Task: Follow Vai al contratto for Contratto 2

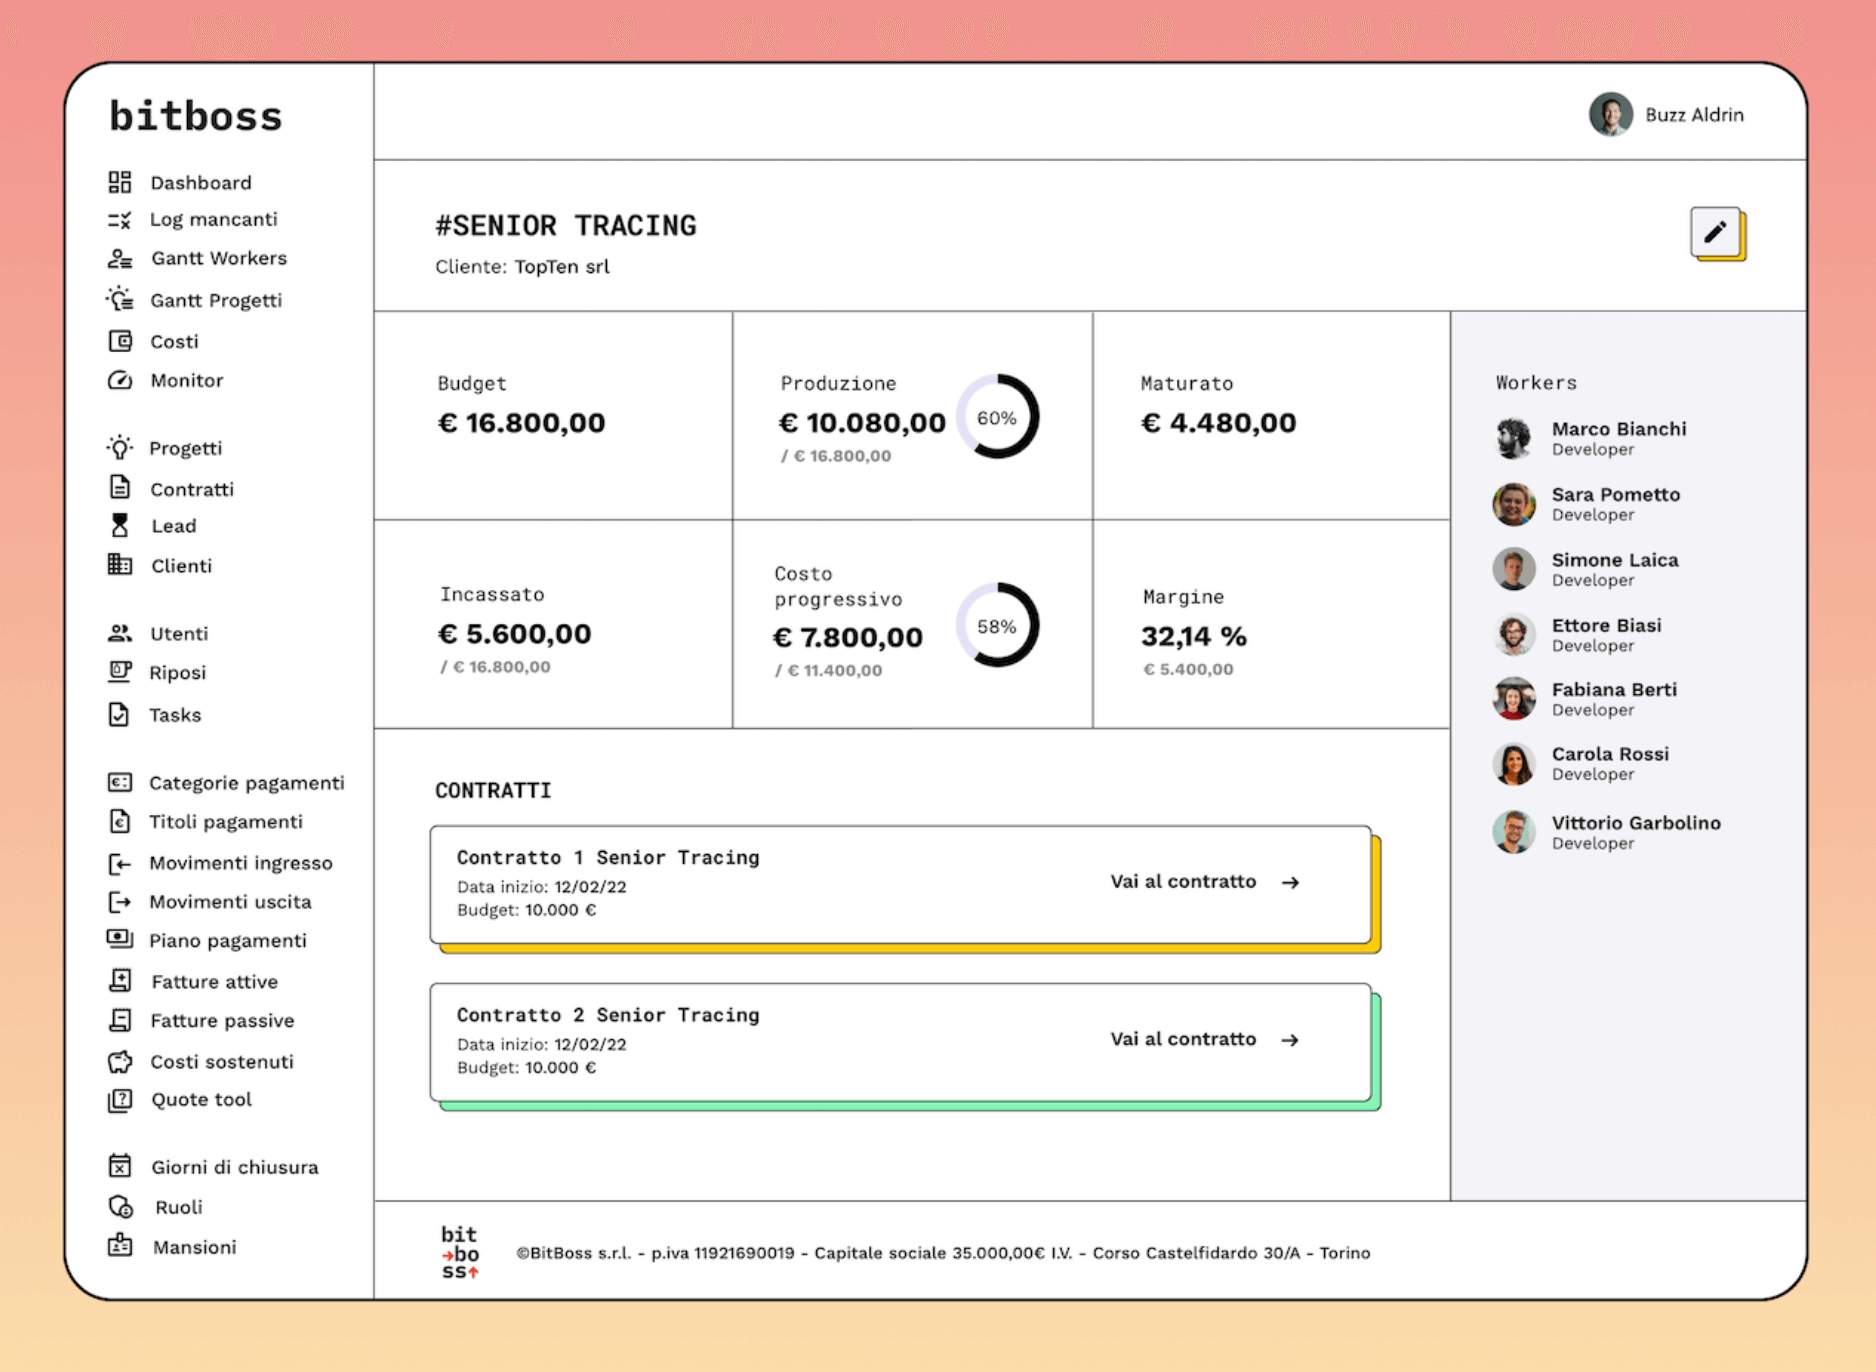Action: 1203,1040
